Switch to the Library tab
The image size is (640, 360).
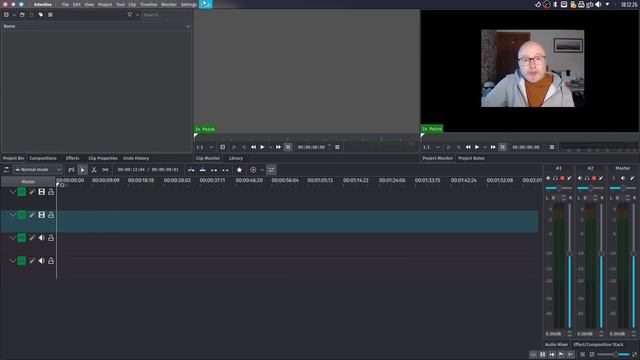(x=236, y=158)
